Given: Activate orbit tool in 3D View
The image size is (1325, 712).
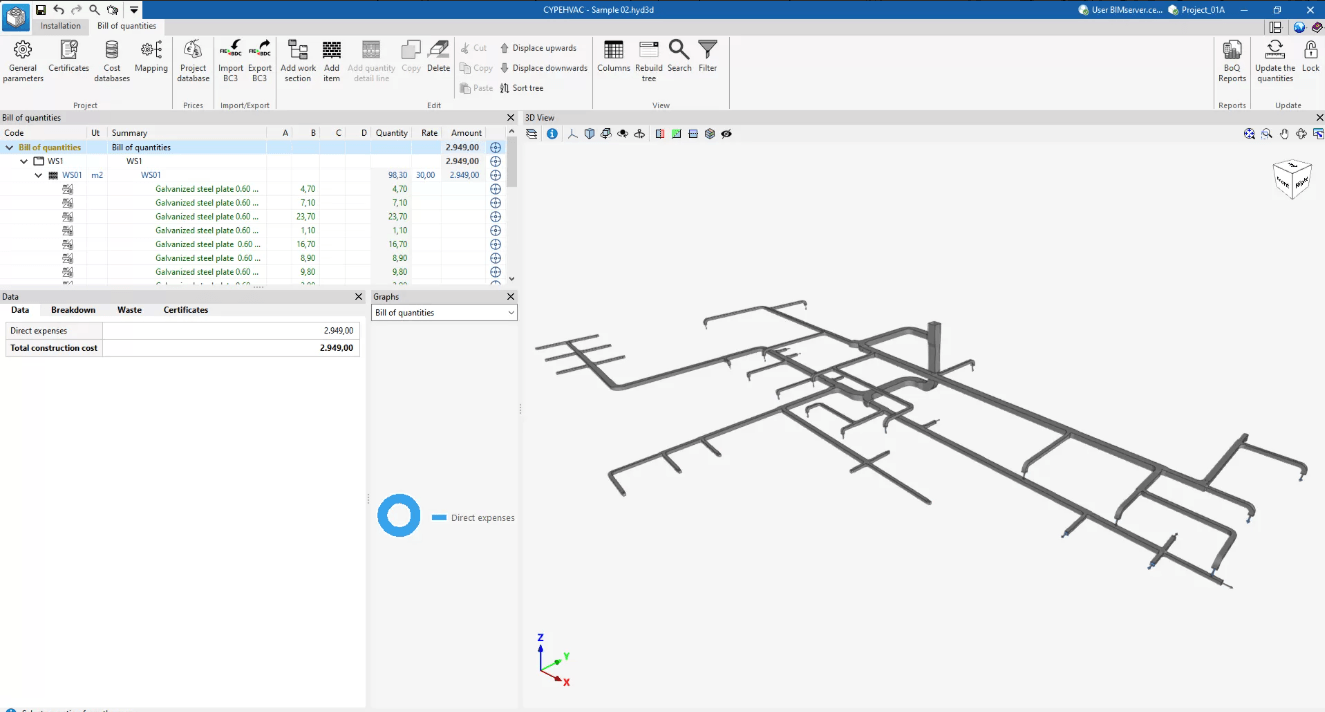Looking at the screenshot, I should click(x=1301, y=133).
